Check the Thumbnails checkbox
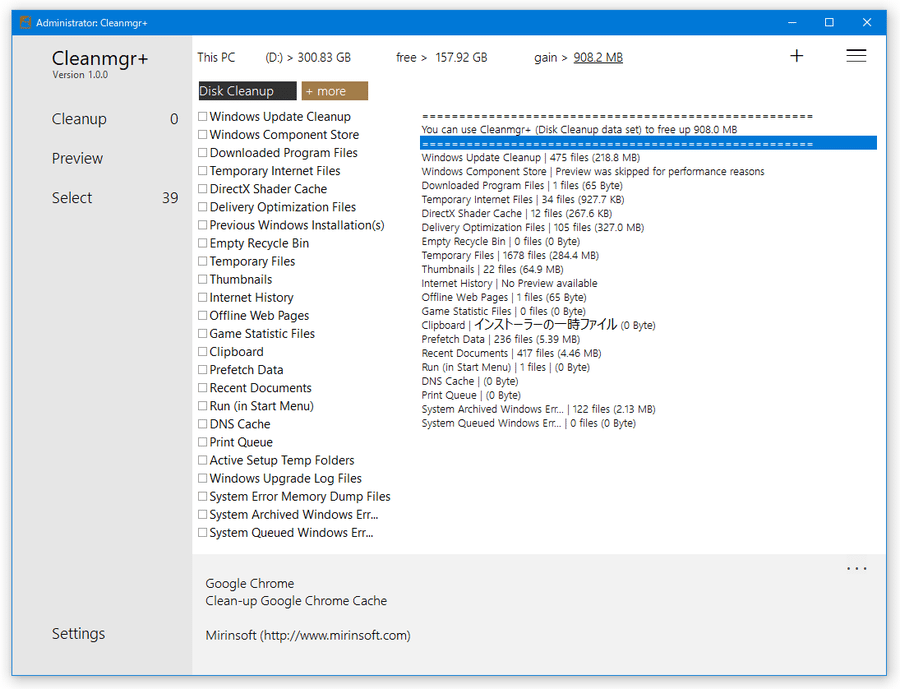900x689 pixels. coord(203,280)
